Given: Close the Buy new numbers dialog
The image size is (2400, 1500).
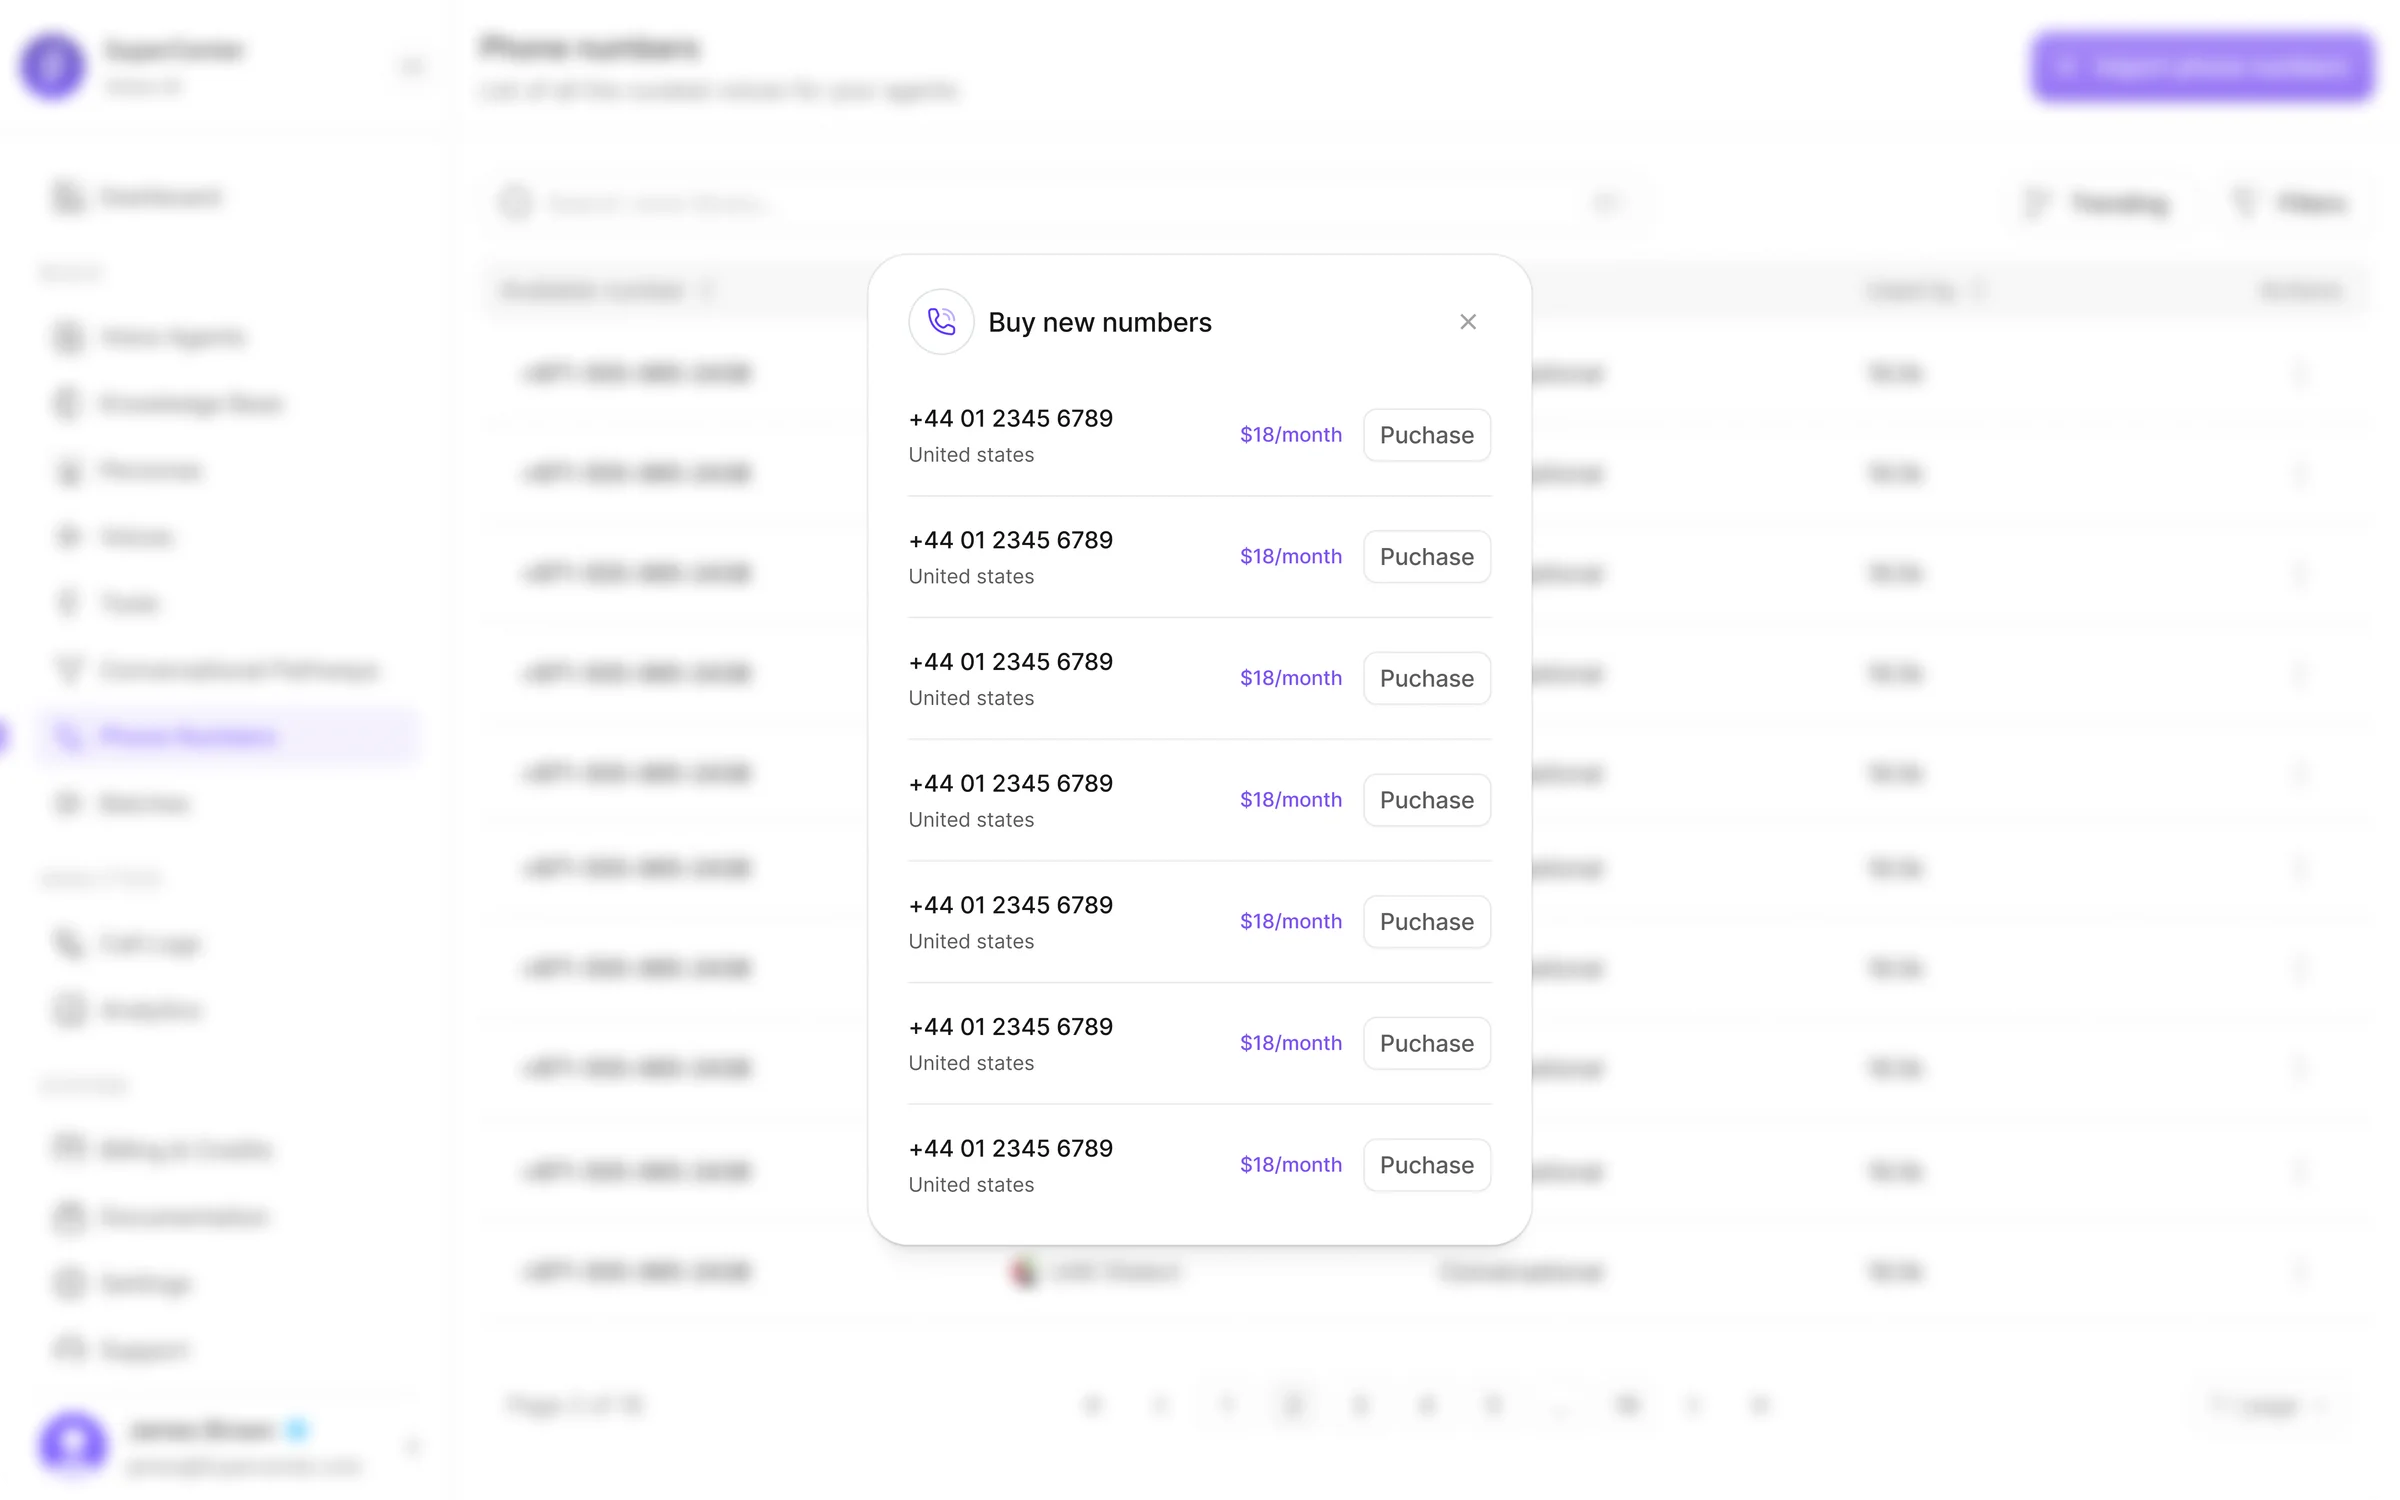Looking at the screenshot, I should 1467,322.
